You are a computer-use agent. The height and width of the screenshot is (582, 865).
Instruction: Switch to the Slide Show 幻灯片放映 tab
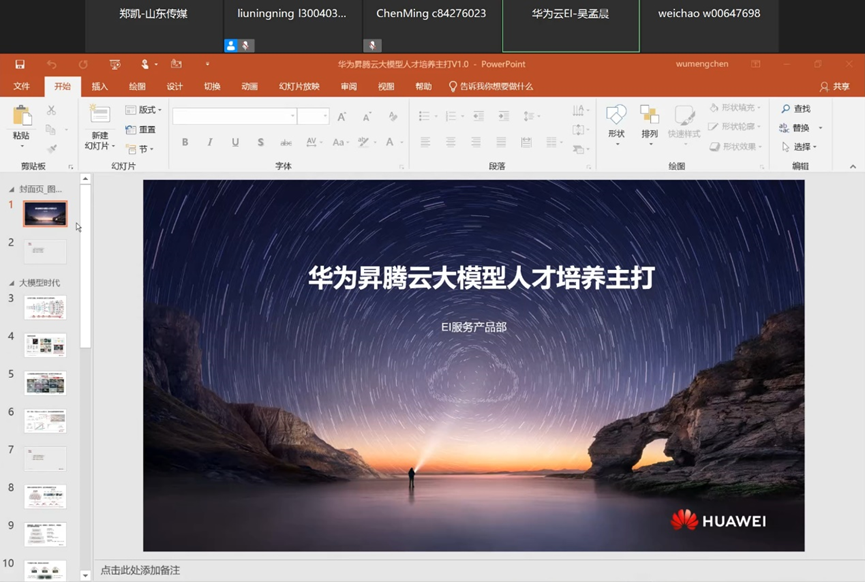point(299,87)
